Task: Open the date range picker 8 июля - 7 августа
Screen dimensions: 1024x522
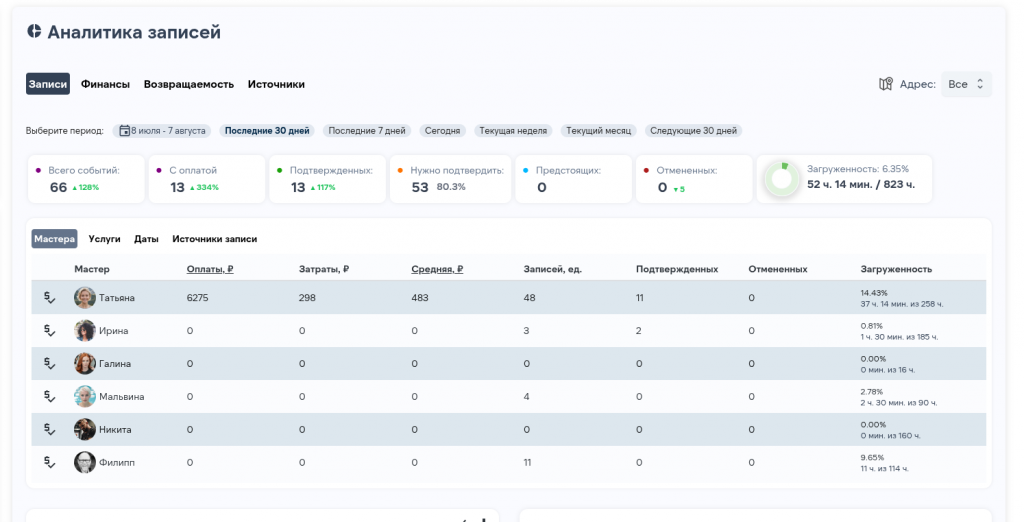Action: tap(163, 130)
